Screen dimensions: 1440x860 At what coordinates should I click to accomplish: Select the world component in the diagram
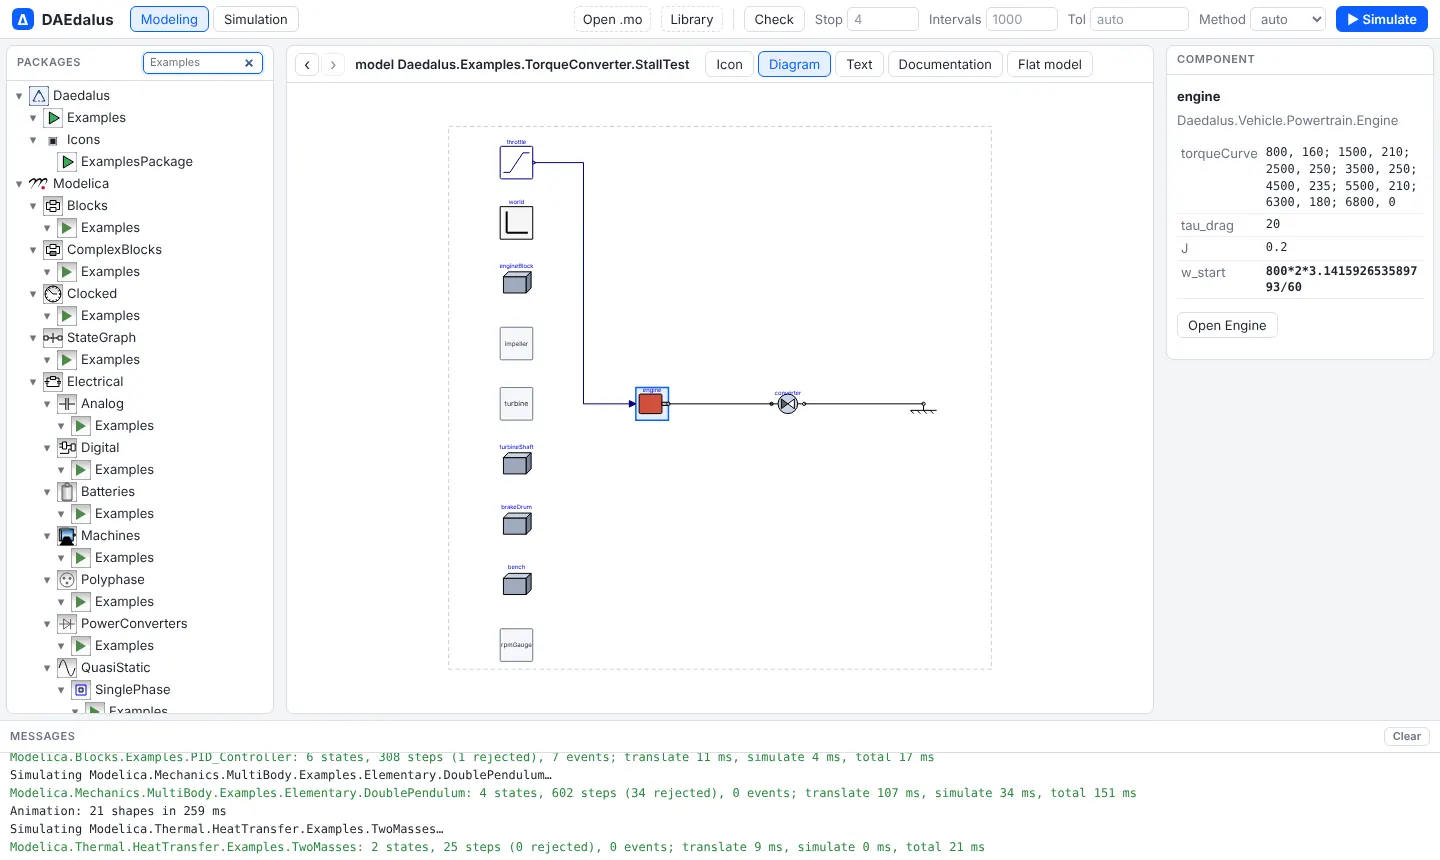point(516,222)
